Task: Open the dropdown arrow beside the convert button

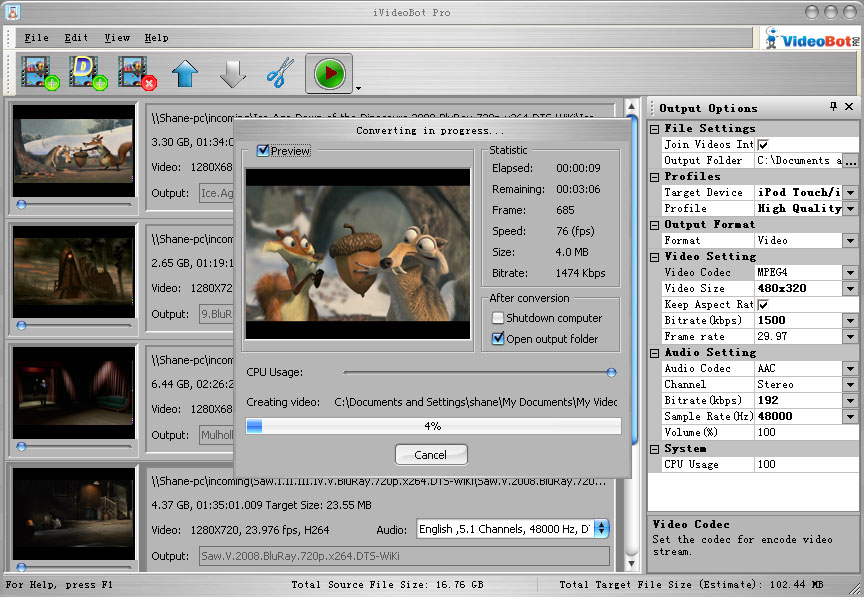Action: click(x=358, y=88)
